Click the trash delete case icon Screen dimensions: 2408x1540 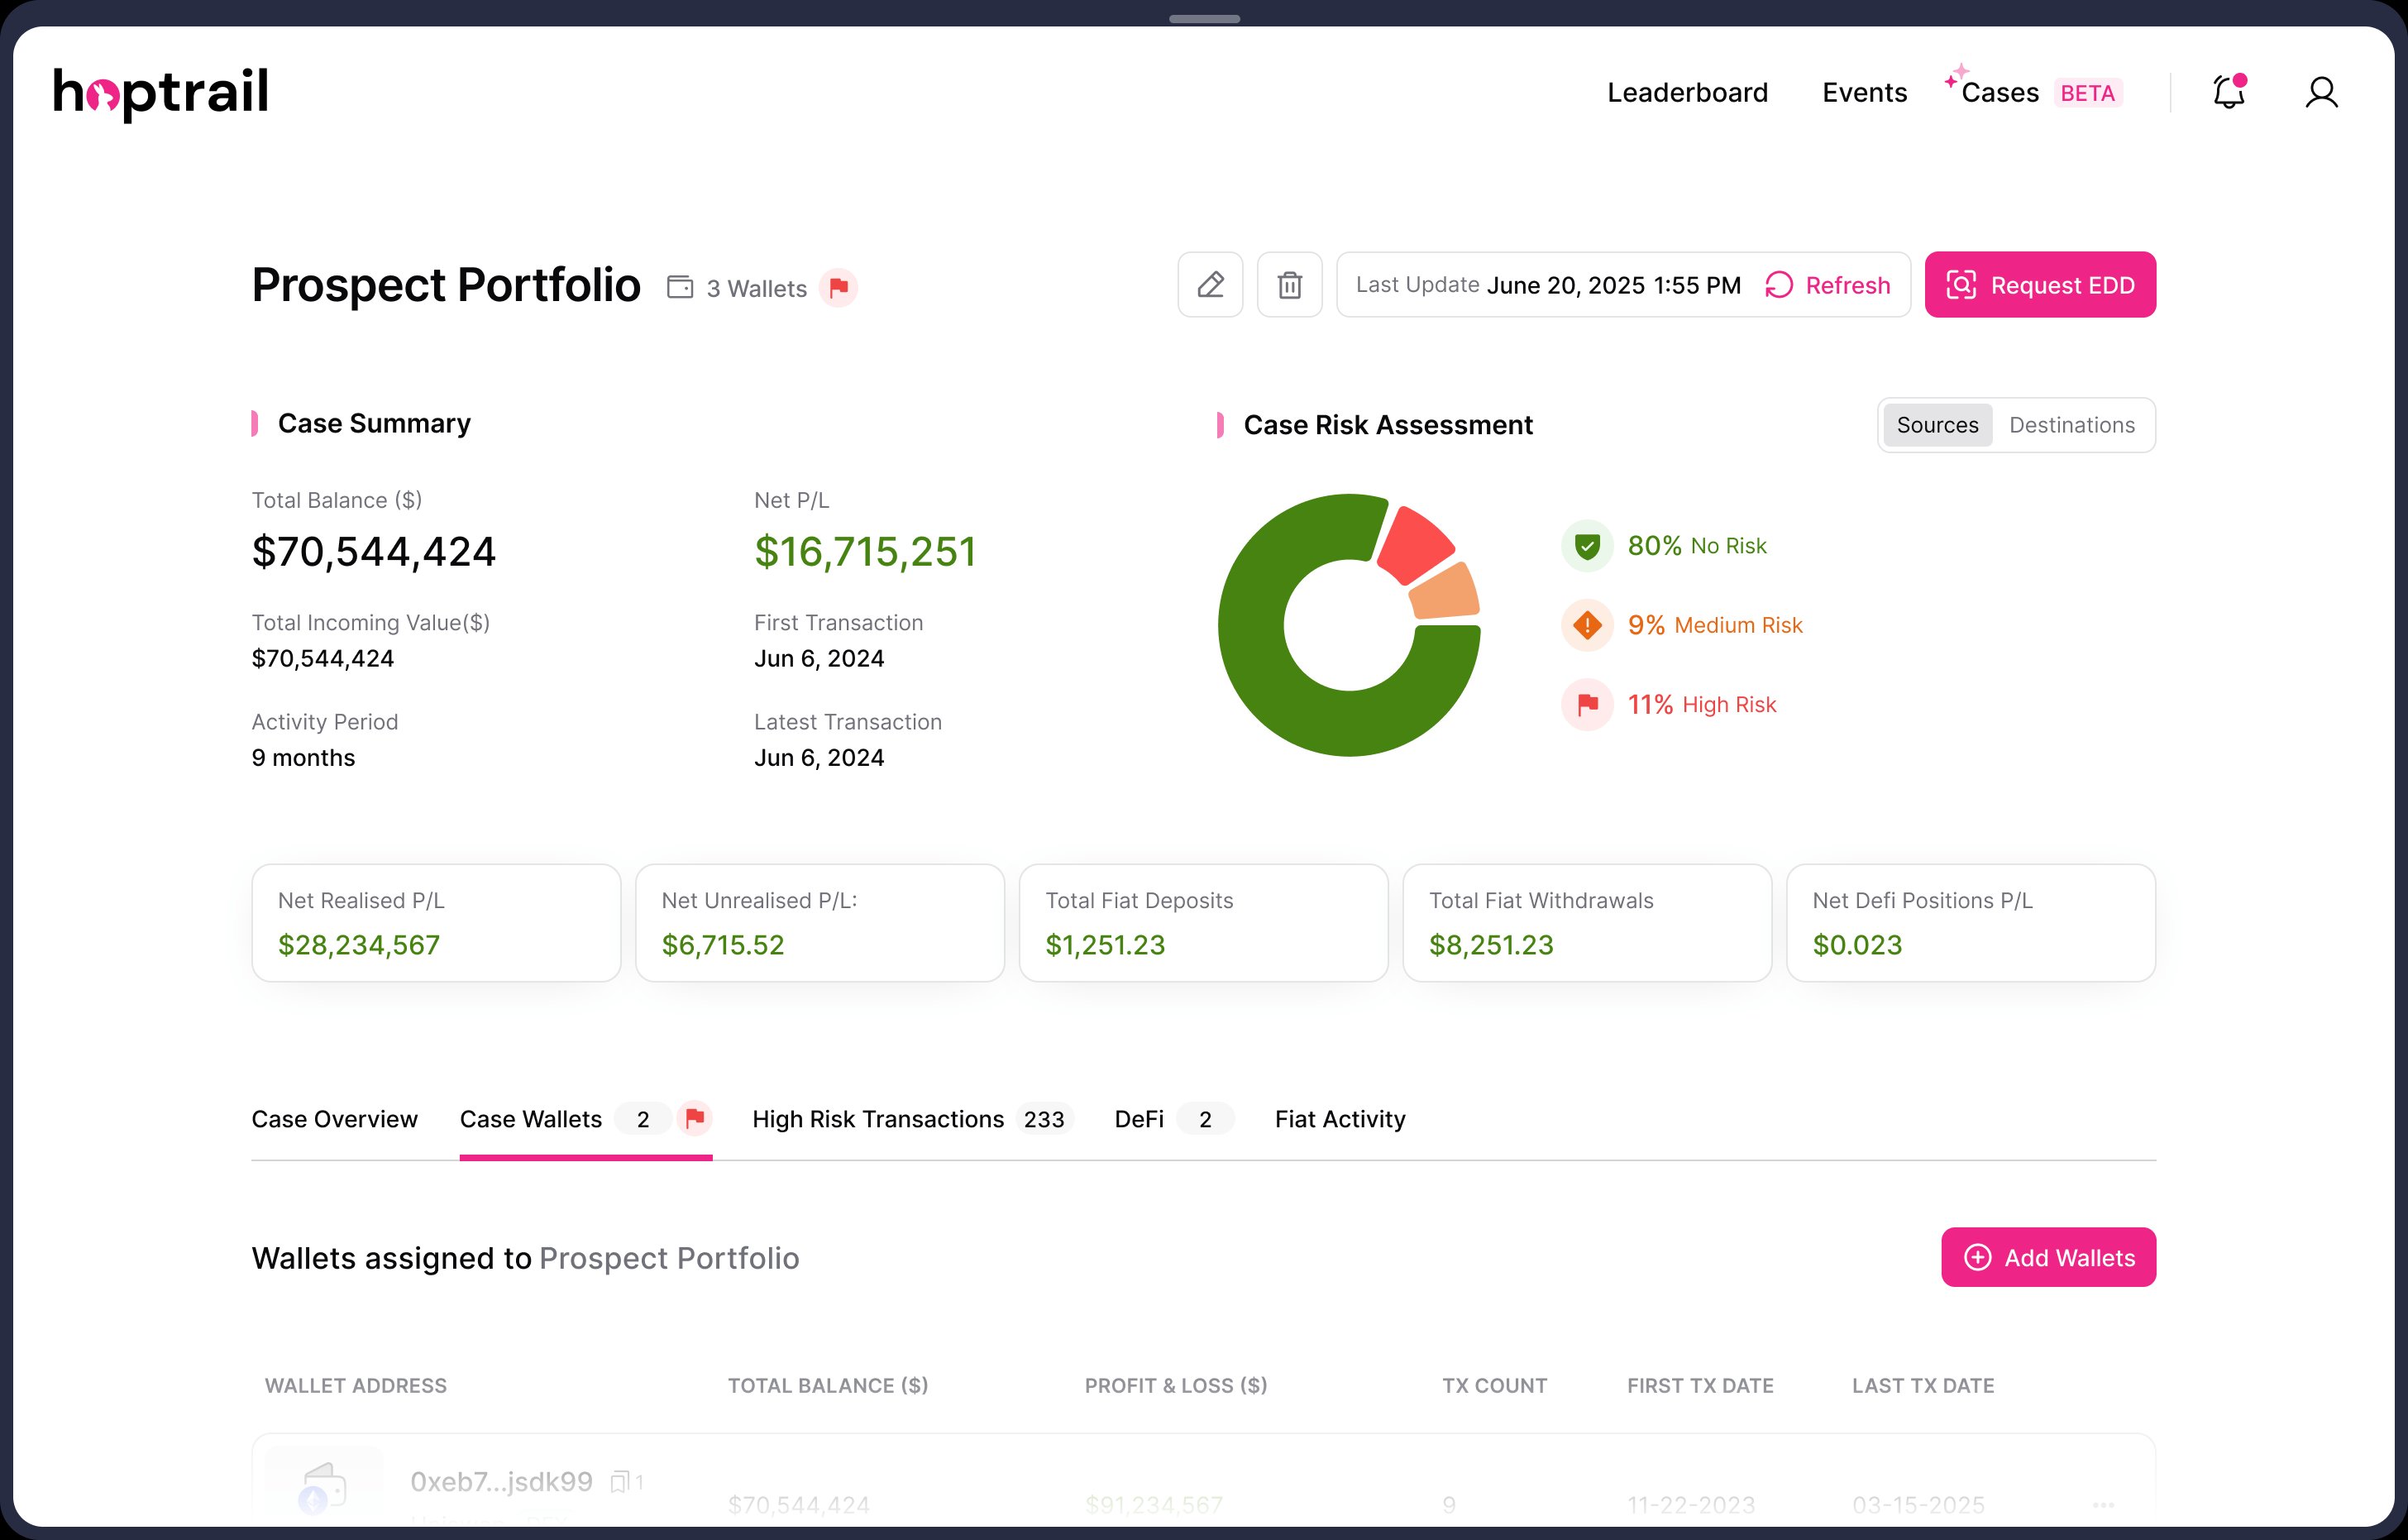tap(1289, 285)
